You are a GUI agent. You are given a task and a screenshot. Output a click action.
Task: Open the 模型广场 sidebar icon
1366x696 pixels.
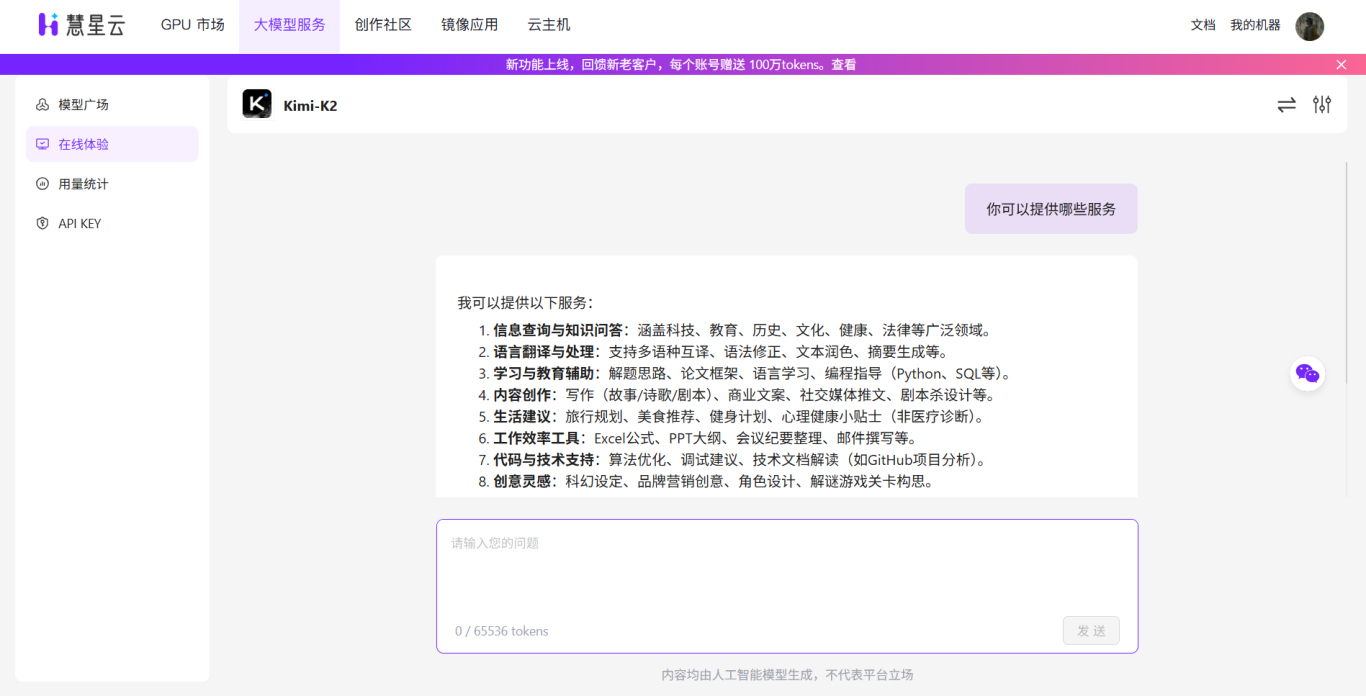coord(42,104)
